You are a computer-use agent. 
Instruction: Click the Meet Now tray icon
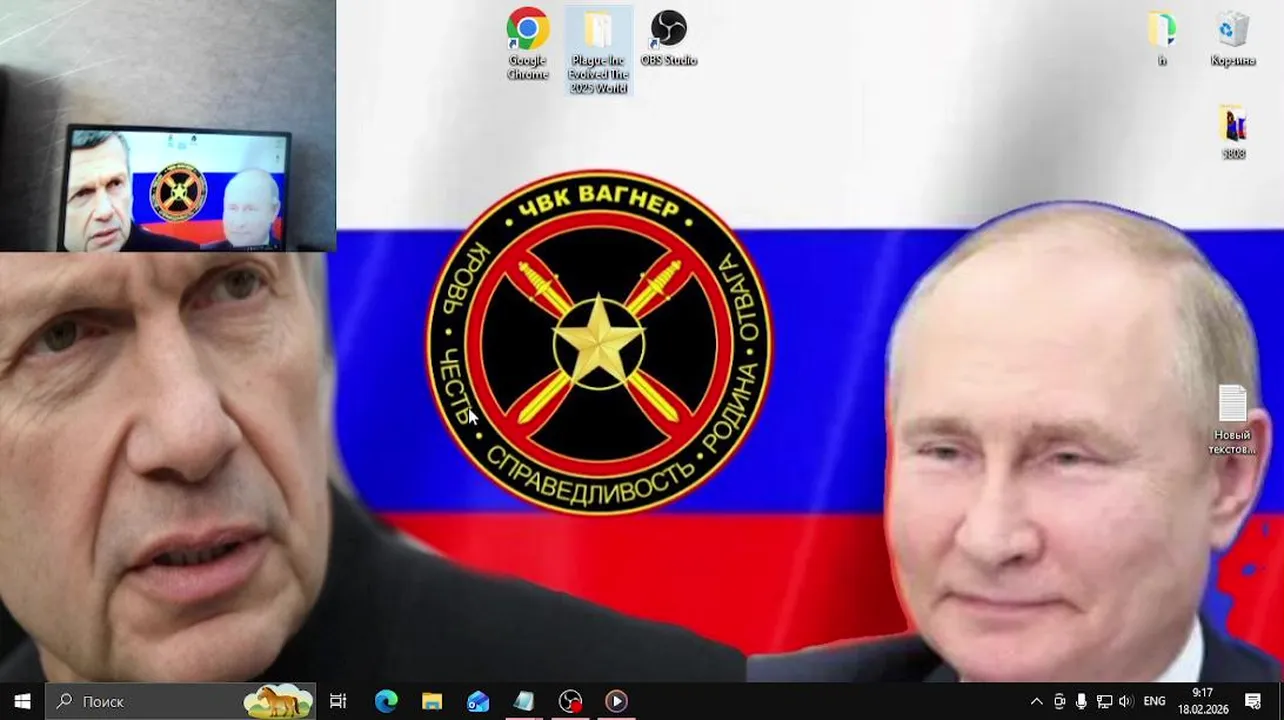[1059, 702]
